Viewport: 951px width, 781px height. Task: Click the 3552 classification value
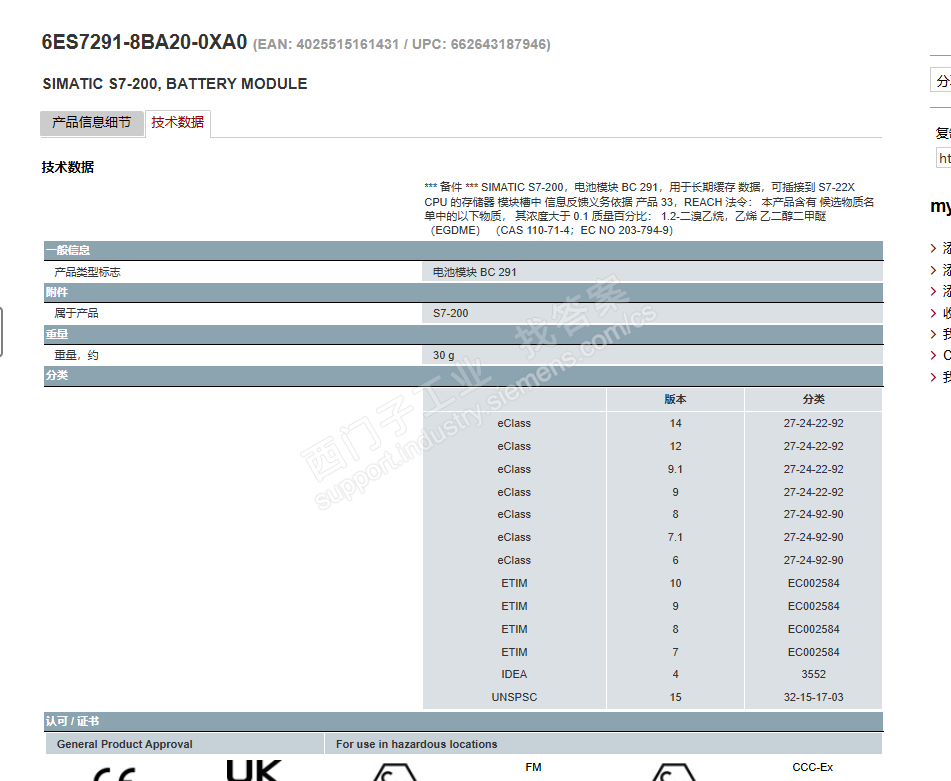pyautogui.click(x=813, y=674)
